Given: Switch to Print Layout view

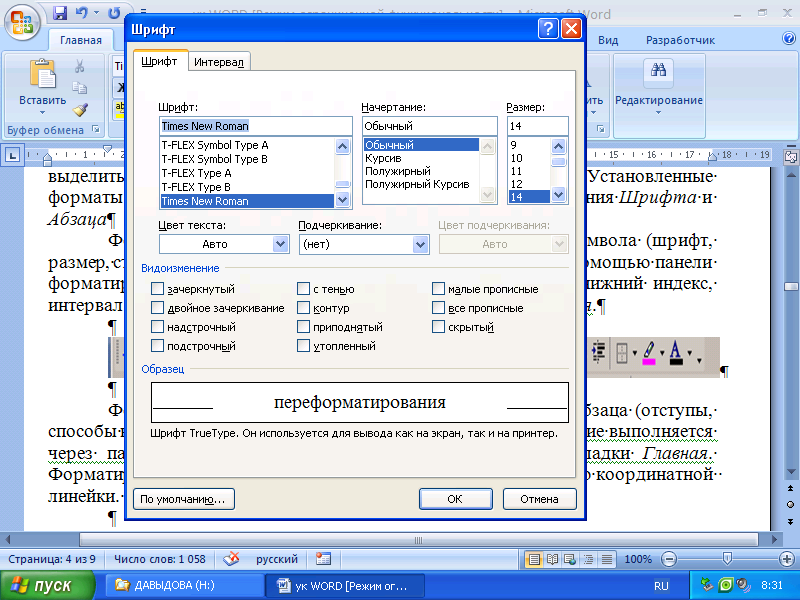Looking at the screenshot, I should (x=534, y=559).
